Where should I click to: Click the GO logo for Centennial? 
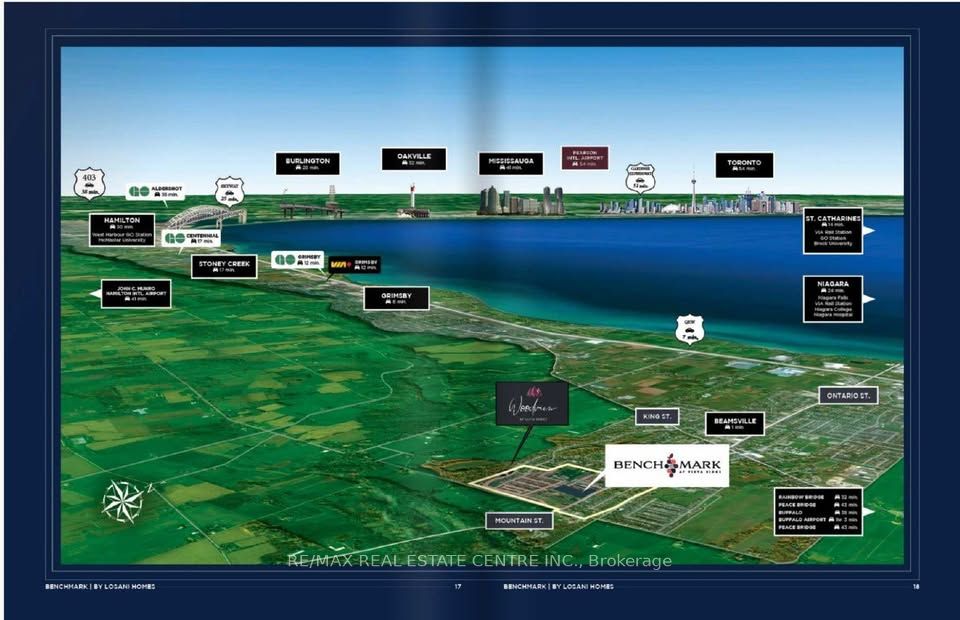175,238
